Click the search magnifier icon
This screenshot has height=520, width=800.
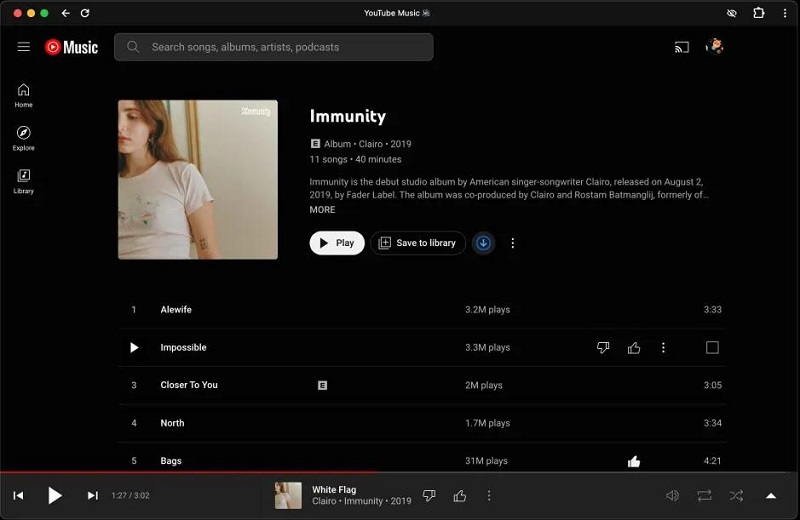[x=133, y=47]
